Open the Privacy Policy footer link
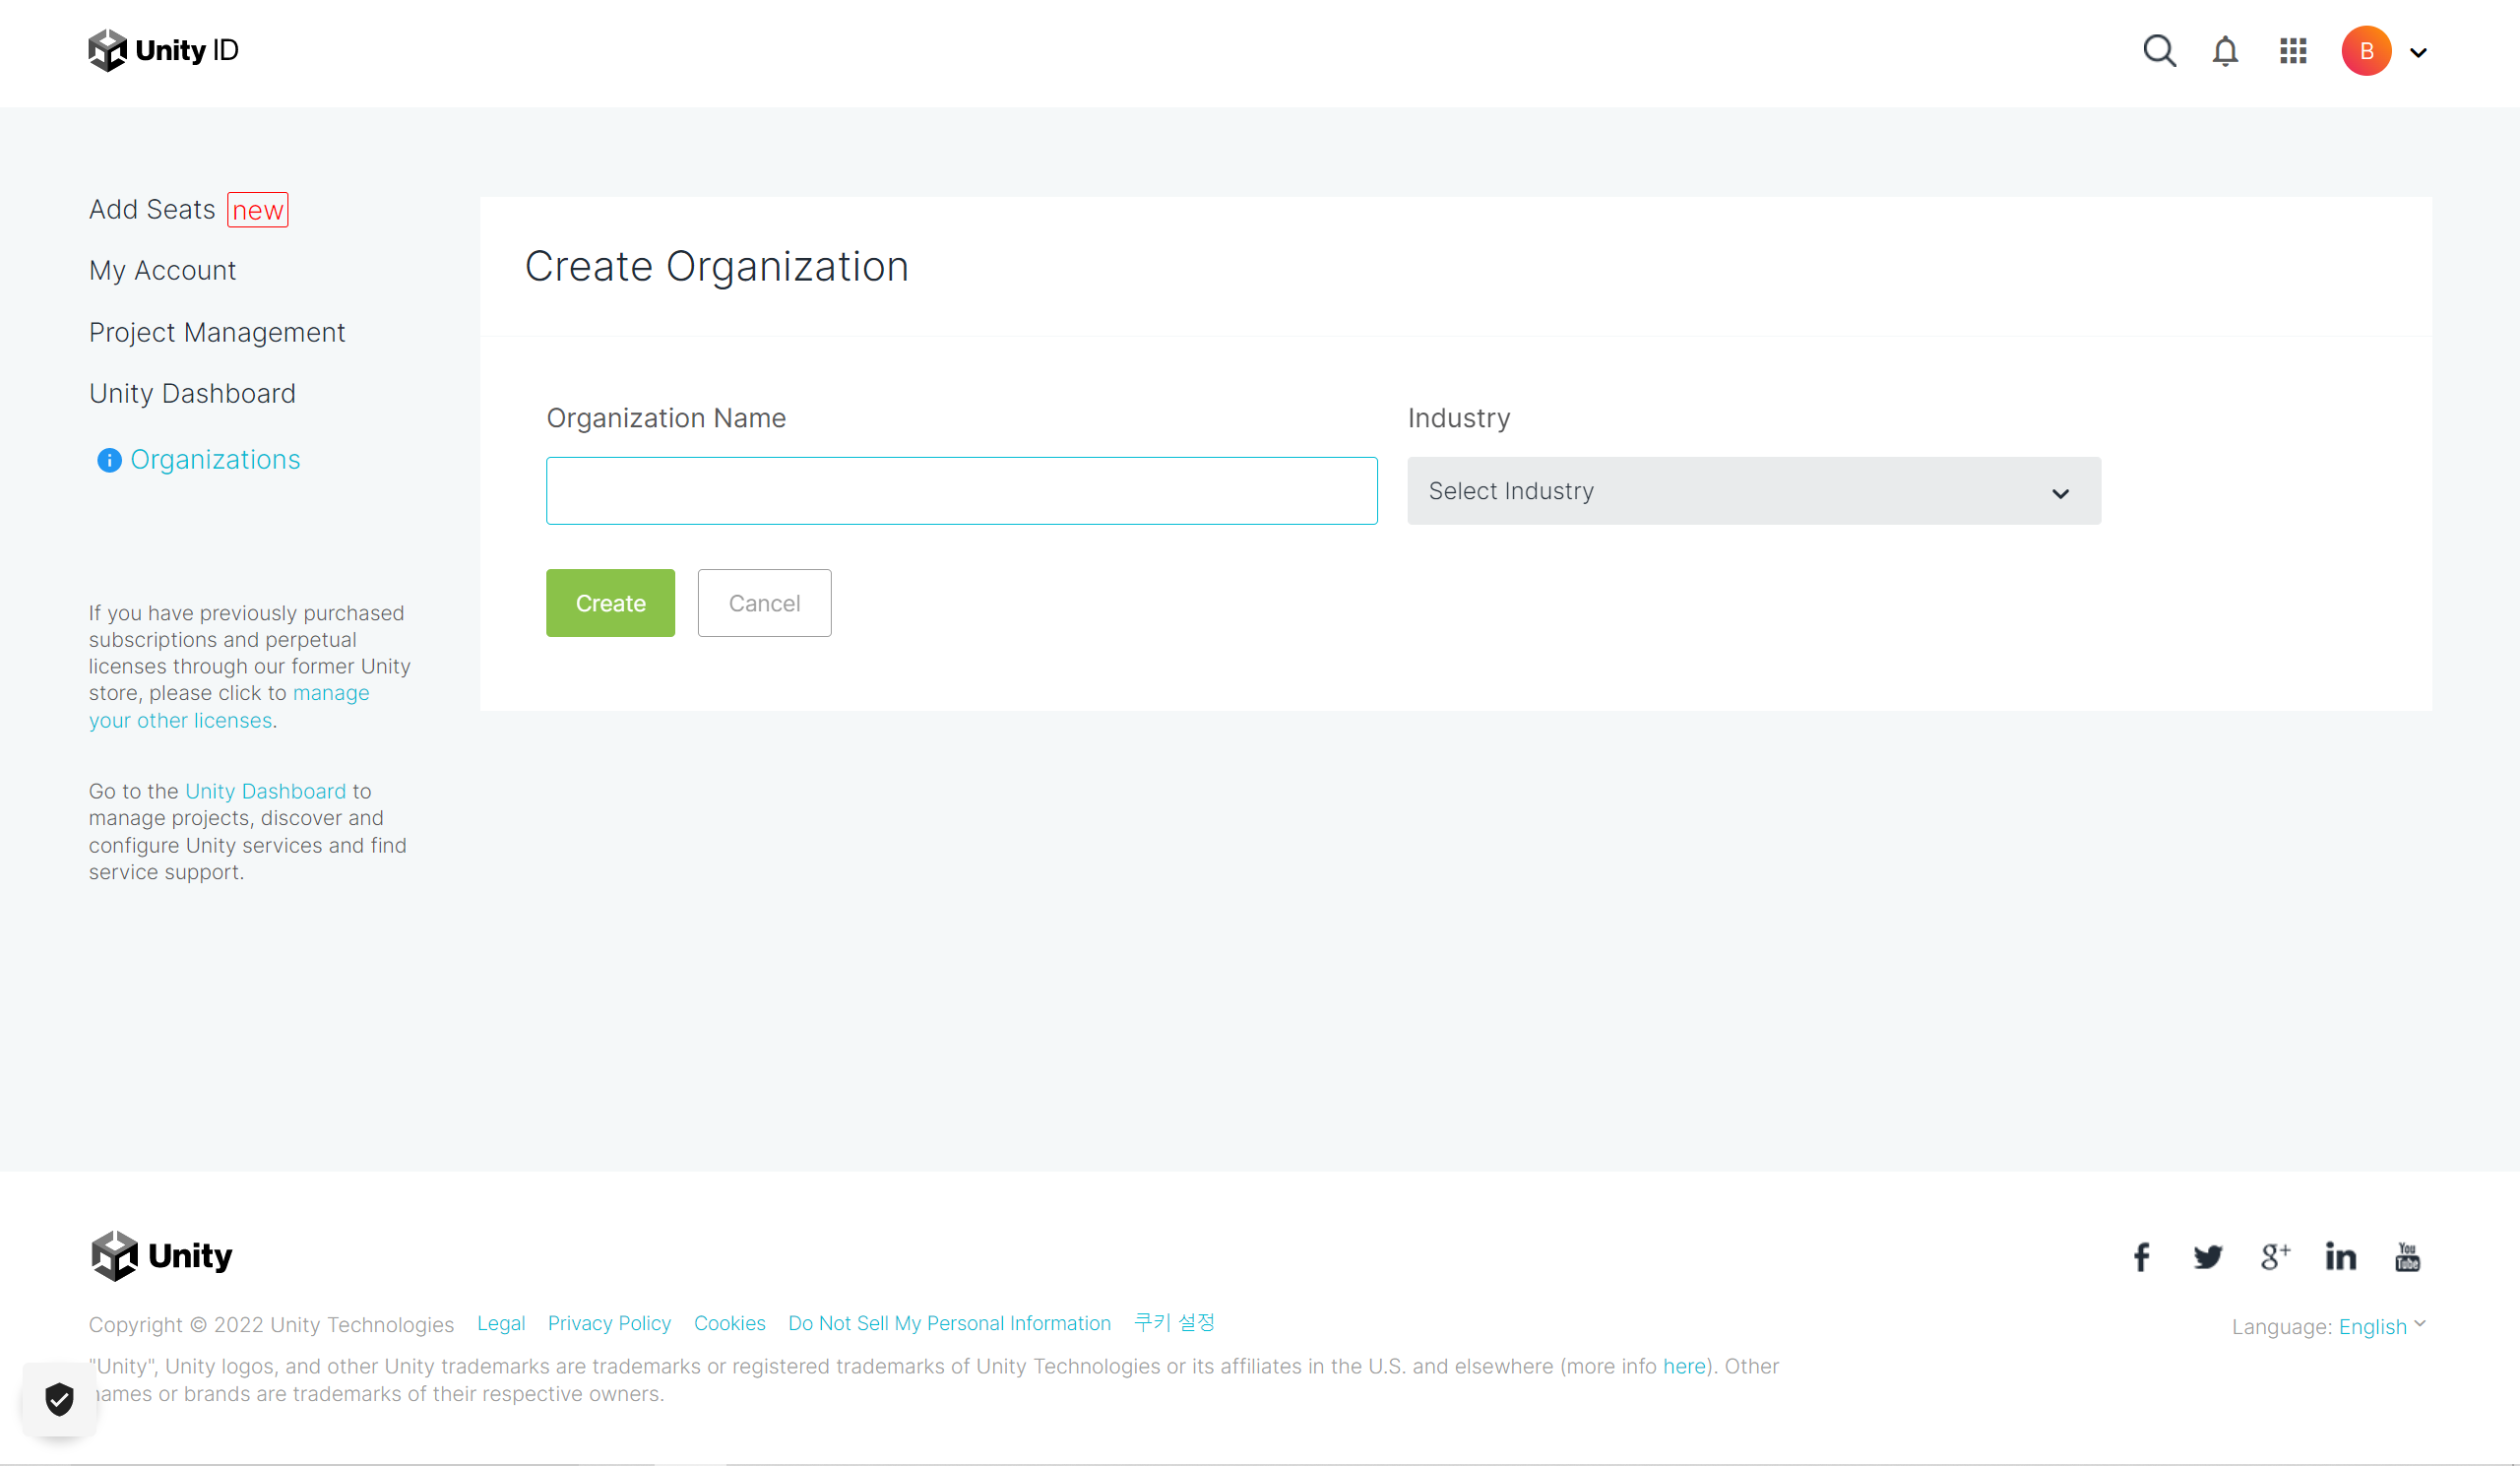 [x=609, y=1323]
